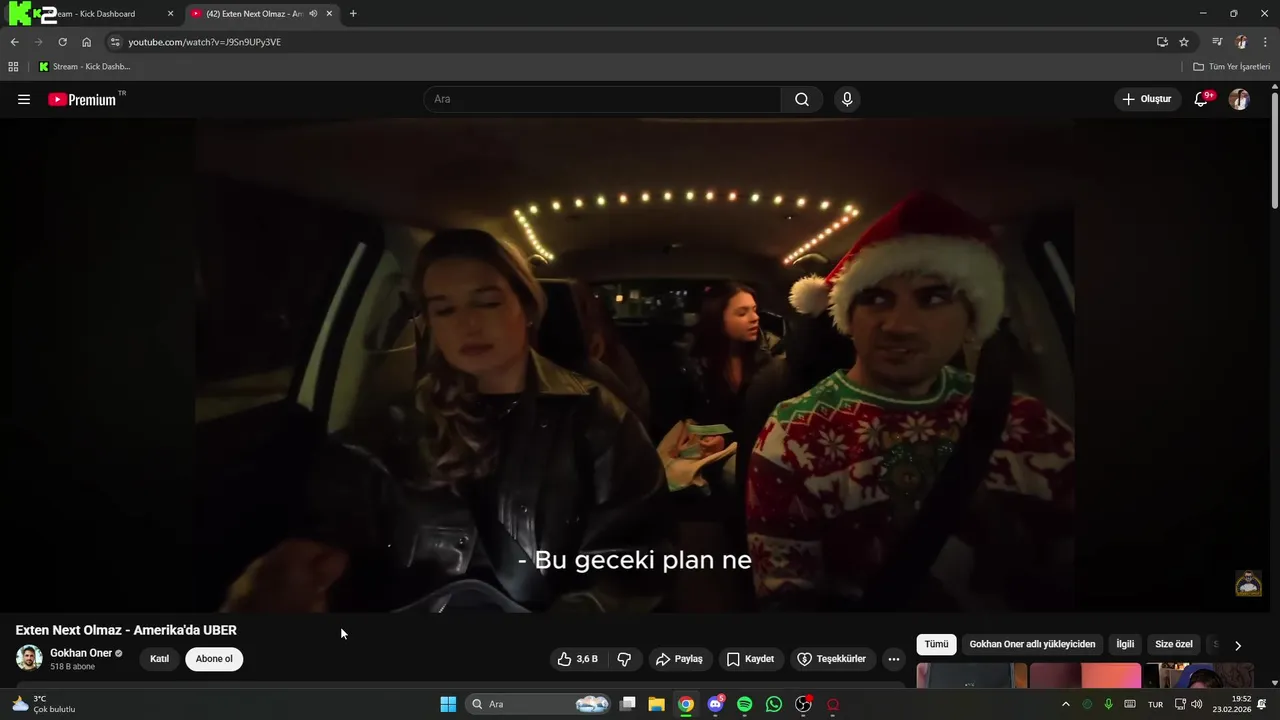Click the YouTube search magnifier button
Viewport: 1280px width, 720px height.
(802, 99)
